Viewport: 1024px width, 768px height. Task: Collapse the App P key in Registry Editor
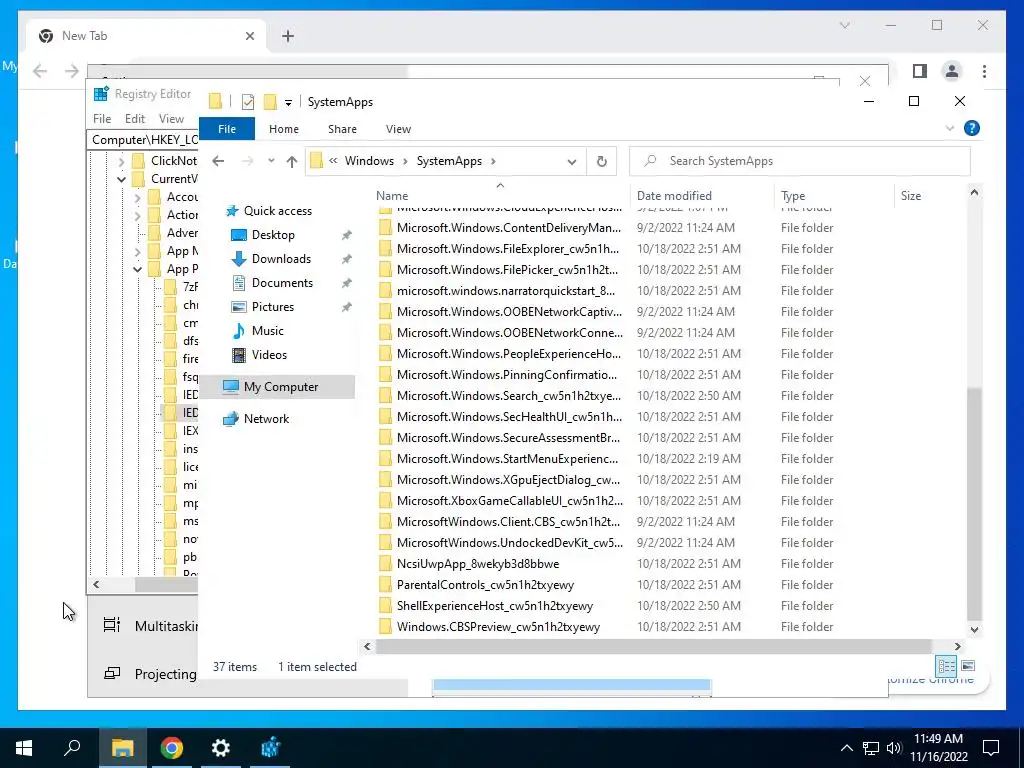pos(138,269)
